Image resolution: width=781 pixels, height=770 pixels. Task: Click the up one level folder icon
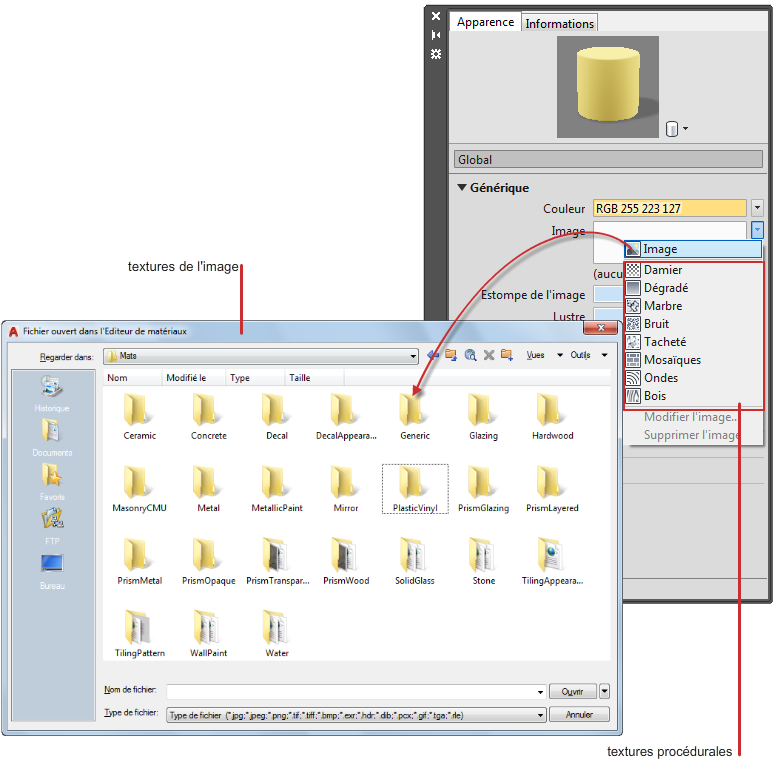[451, 355]
